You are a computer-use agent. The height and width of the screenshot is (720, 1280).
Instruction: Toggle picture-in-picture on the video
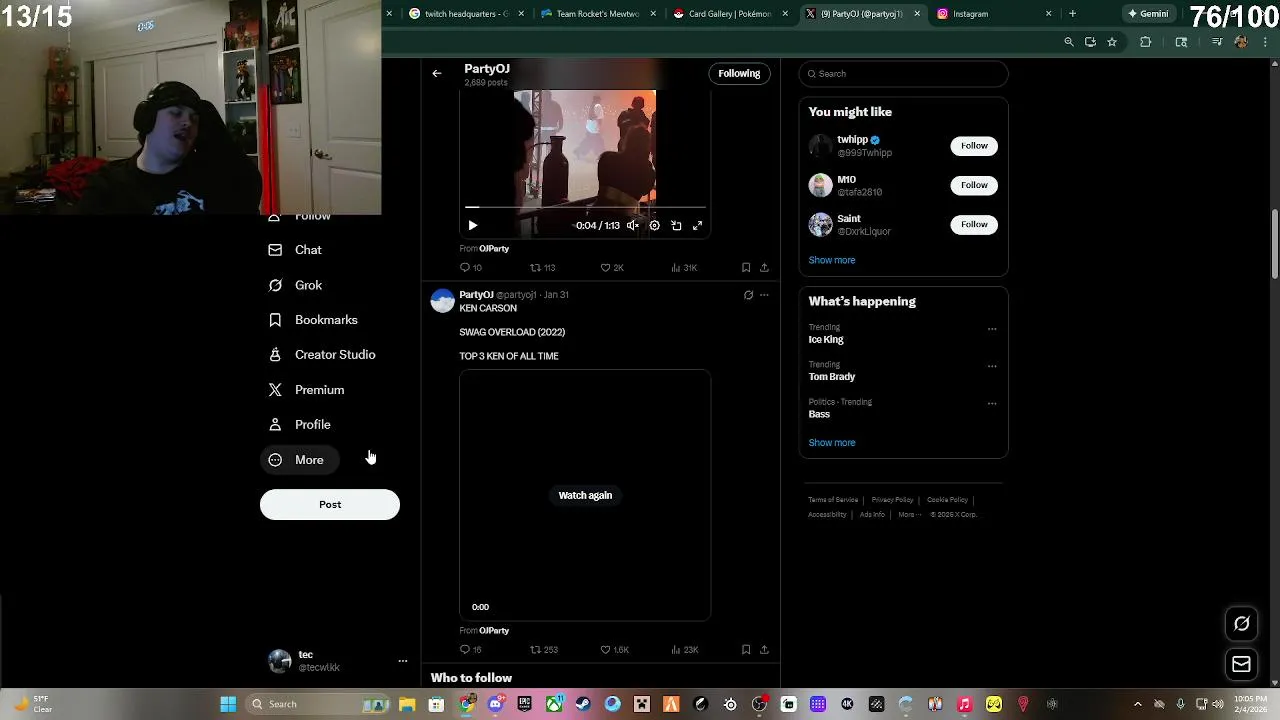[x=676, y=226]
